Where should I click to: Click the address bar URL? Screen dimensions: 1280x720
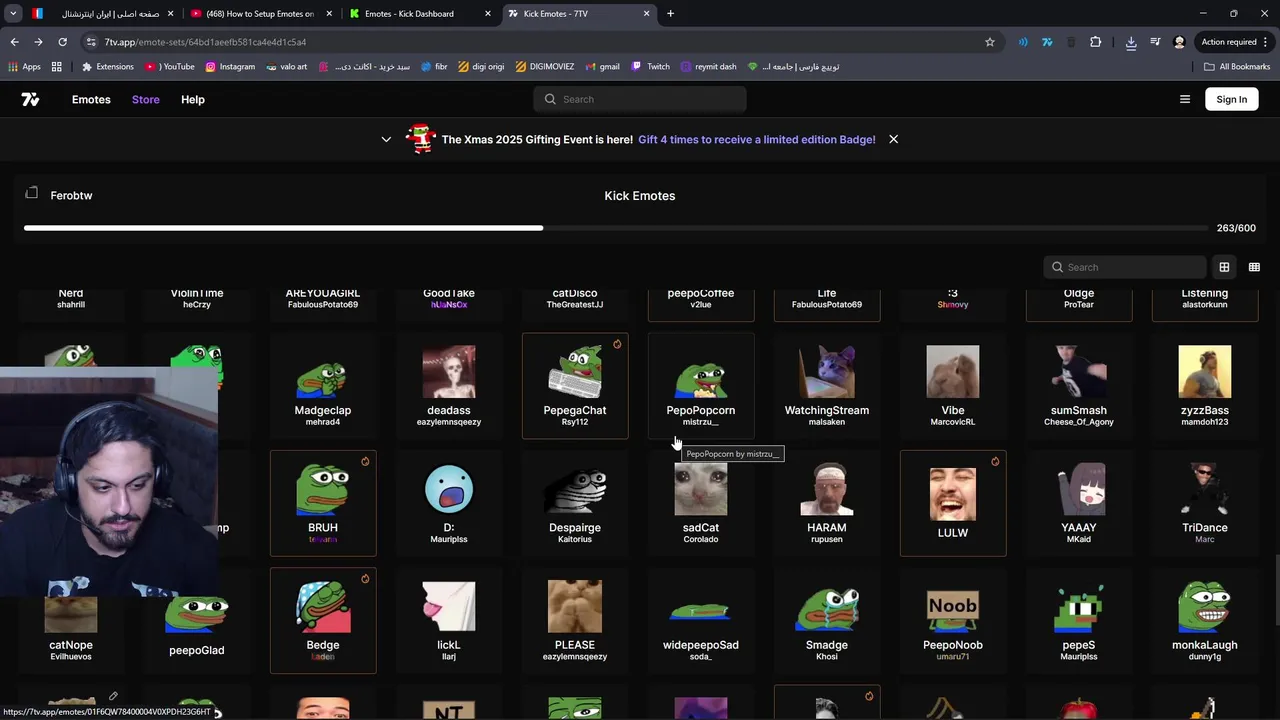click(x=205, y=42)
